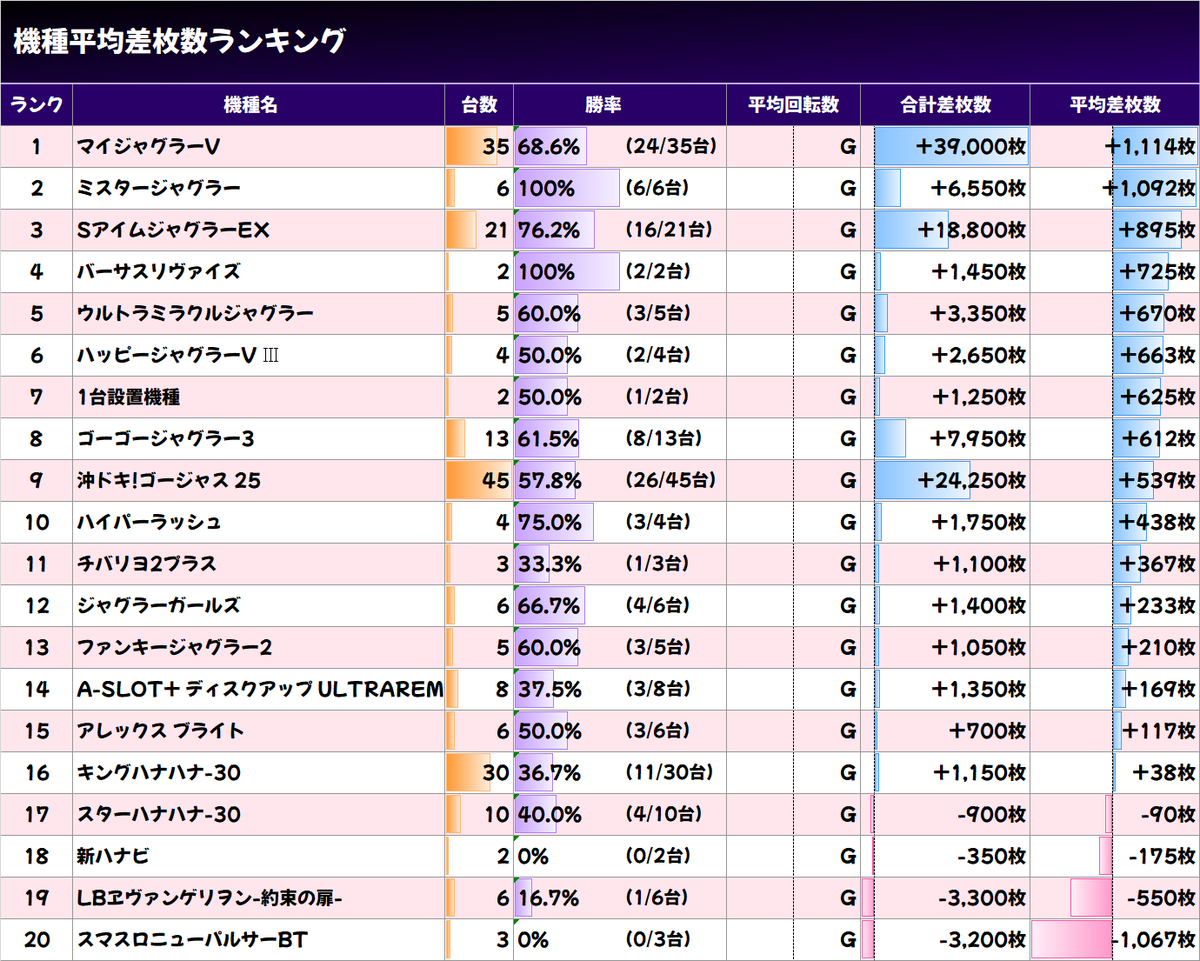Click the unit count 45 cell
This screenshot has height=961, width=1200.
click(x=479, y=481)
